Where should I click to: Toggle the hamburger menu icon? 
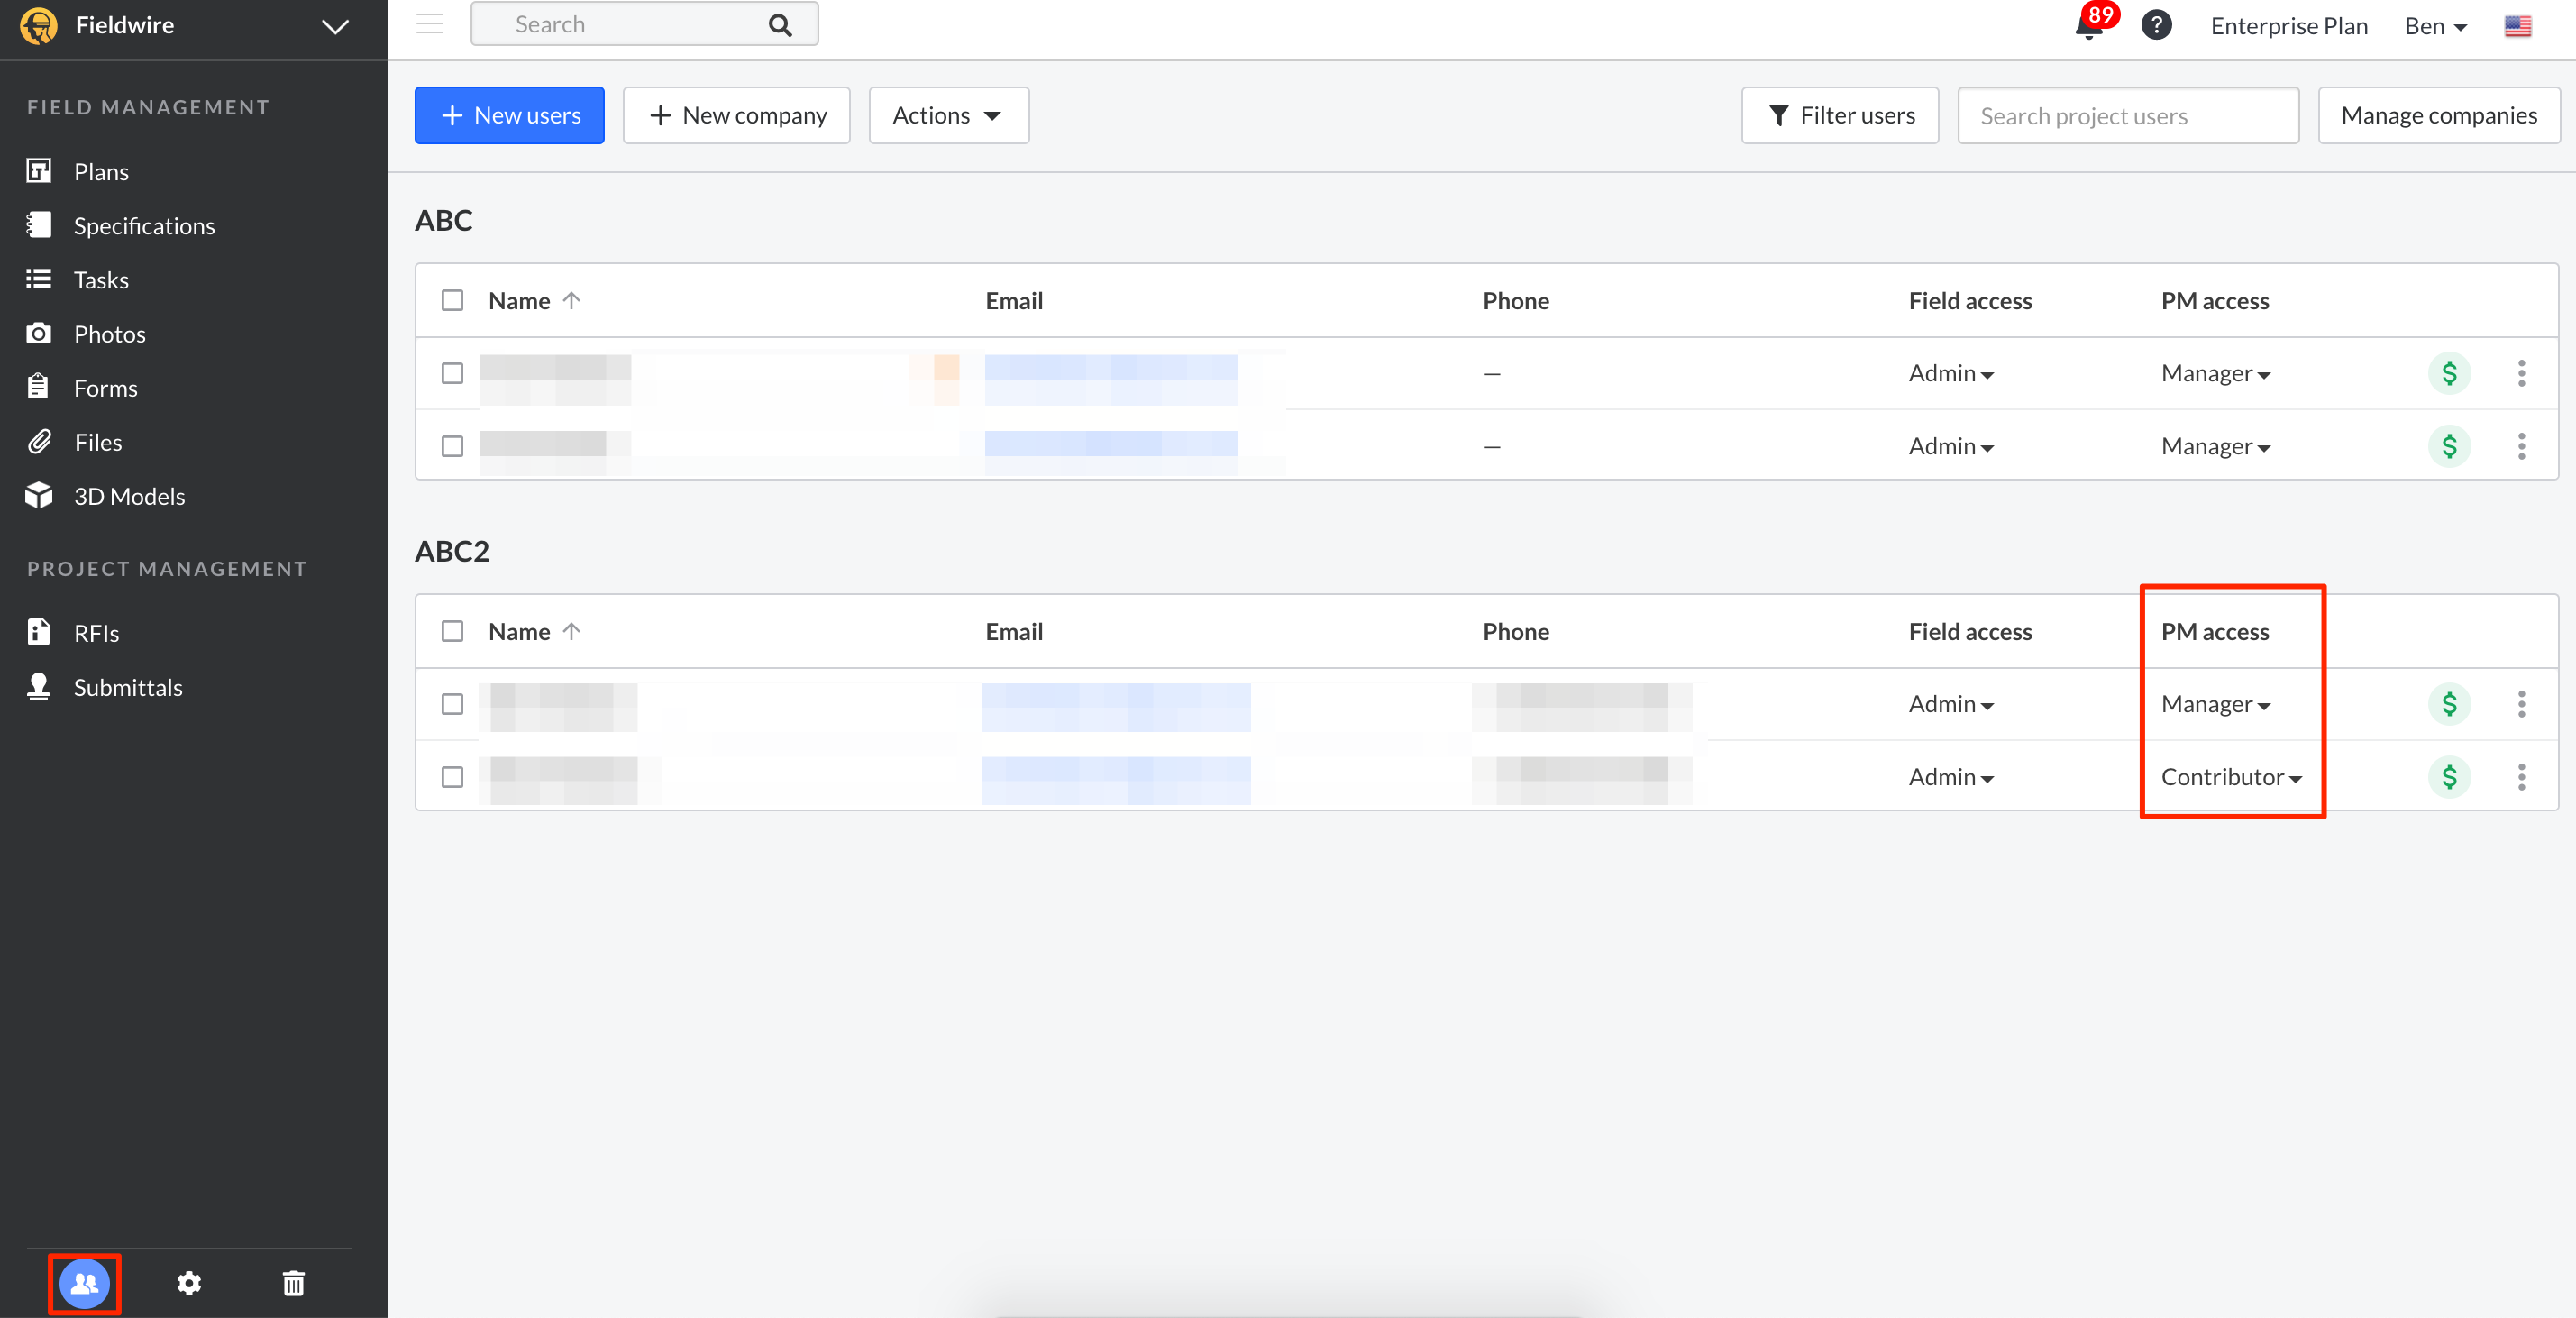point(430,24)
